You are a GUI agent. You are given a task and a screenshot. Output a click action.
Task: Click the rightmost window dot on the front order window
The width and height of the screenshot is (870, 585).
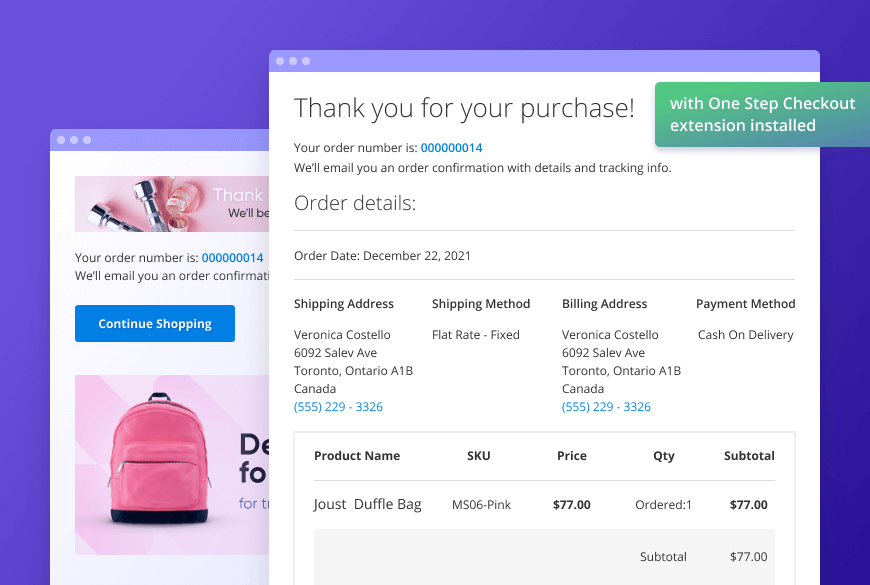coord(304,61)
